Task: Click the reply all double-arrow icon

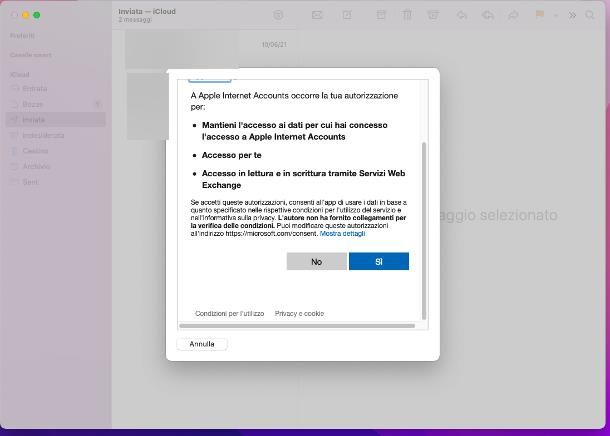Action: pyautogui.click(x=487, y=15)
